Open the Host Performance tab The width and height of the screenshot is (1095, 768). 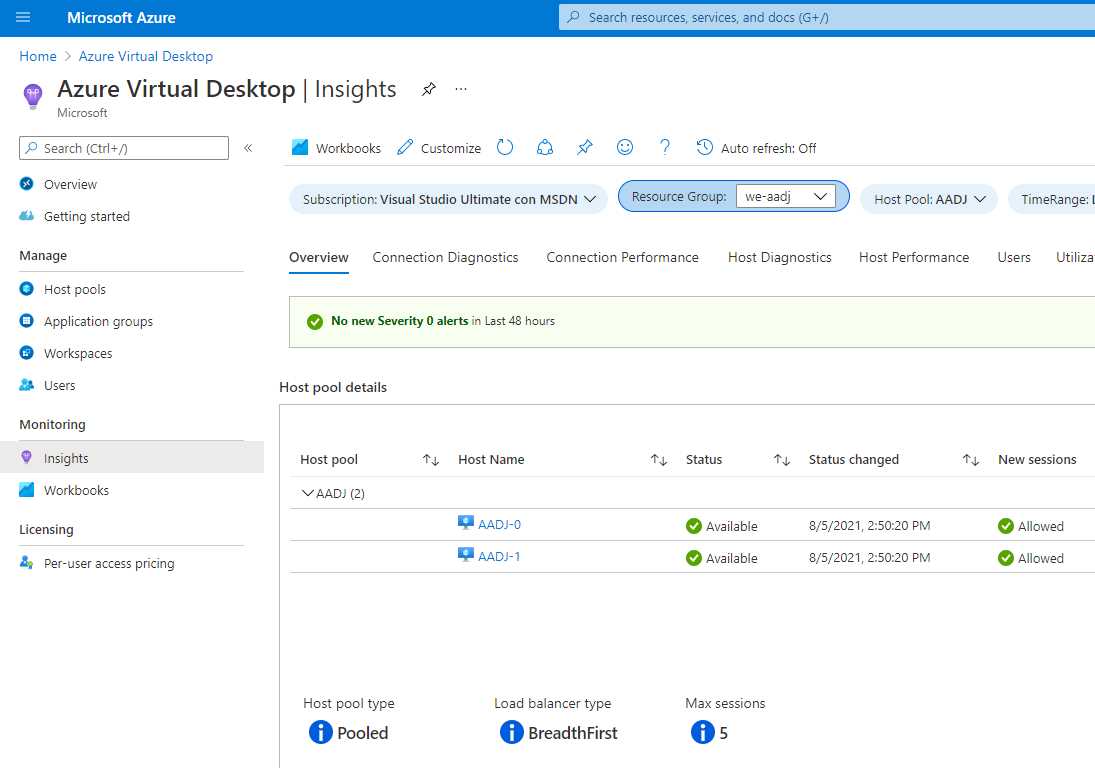(913, 257)
